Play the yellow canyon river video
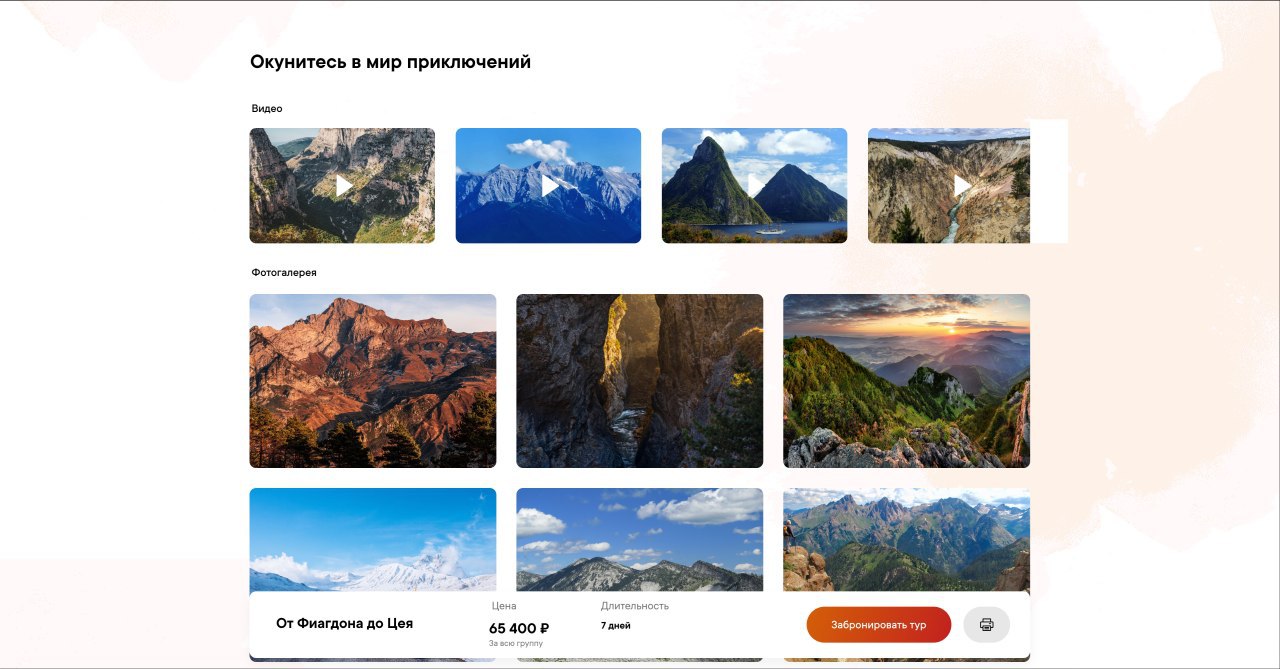The width and height of the screenshot is (1280, 669). pyautogui.click(x=949, y=186)
